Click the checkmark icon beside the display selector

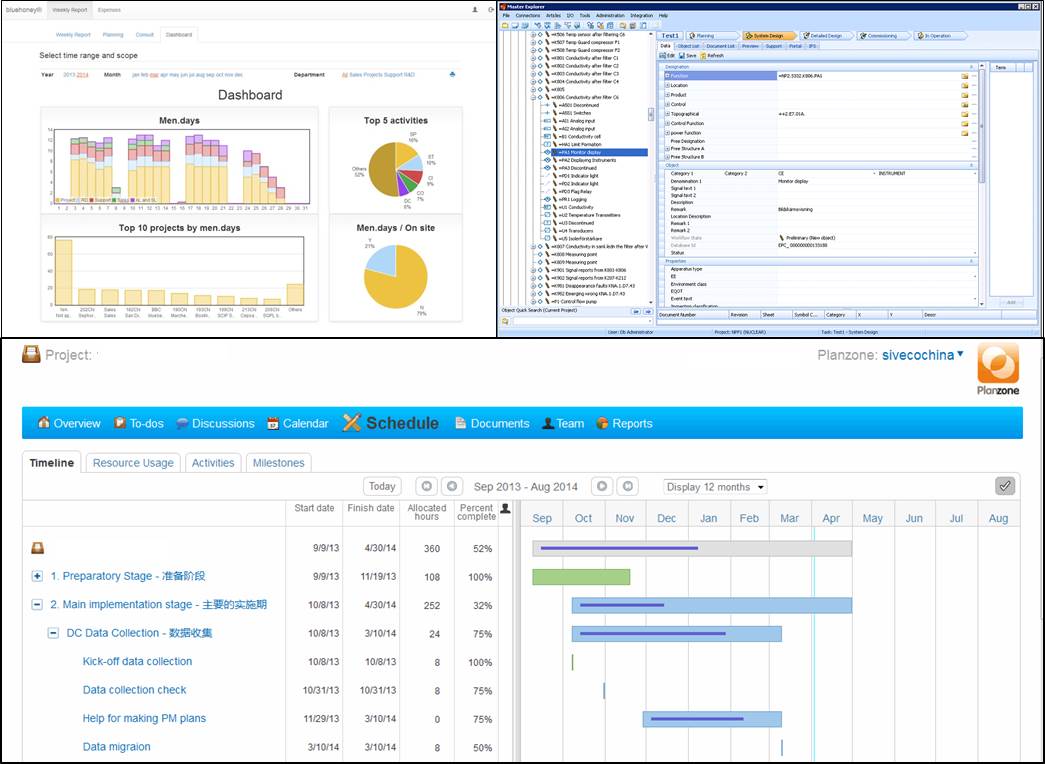pos(1005,486)
